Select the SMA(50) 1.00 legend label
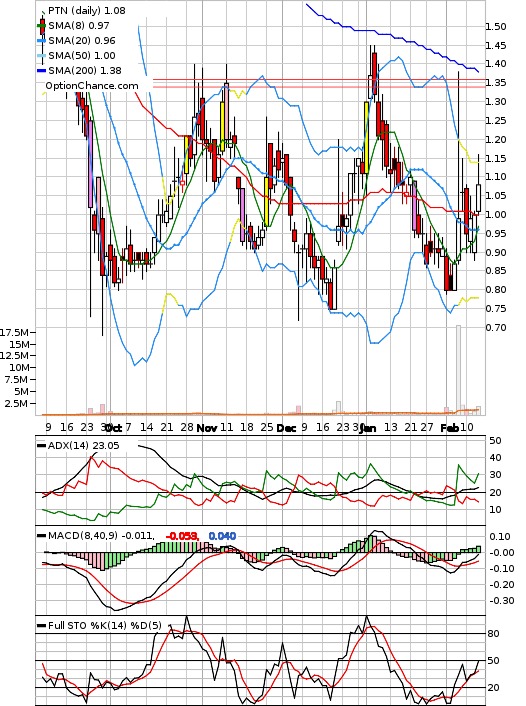526x706 pixels. 82,55
